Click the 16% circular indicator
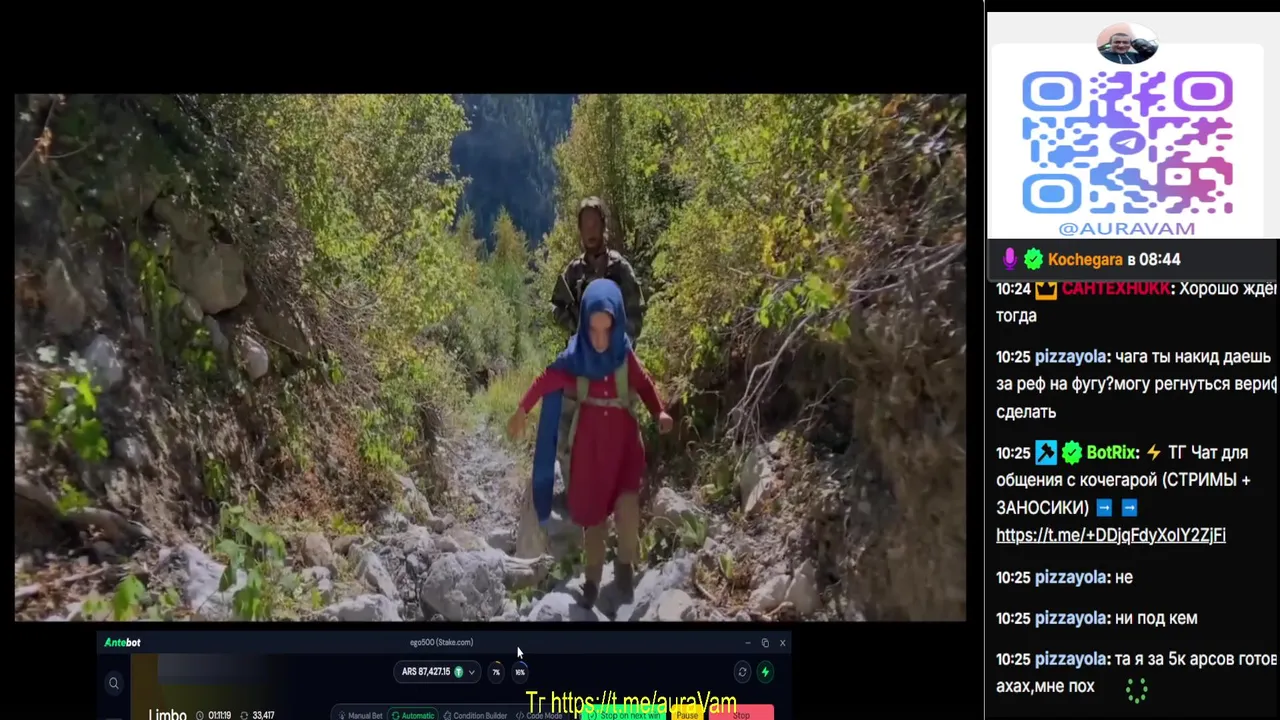This screenshot has height=720, width=1280. (x=519, y=672)
